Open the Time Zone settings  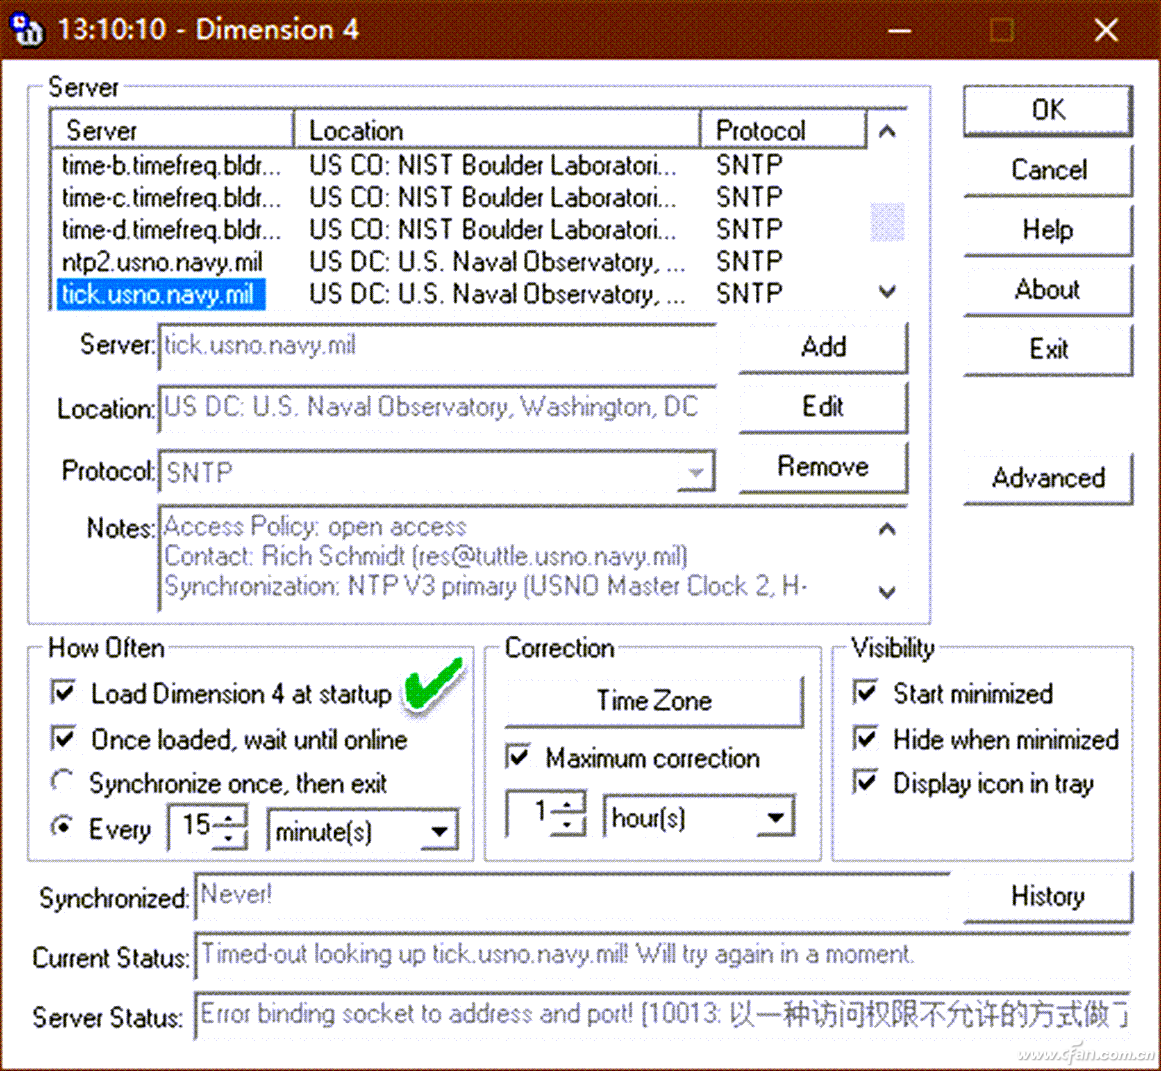[x=654, y=701]
